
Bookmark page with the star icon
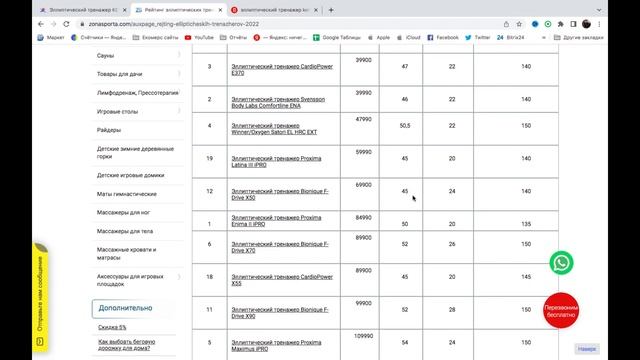coord(519,24)
